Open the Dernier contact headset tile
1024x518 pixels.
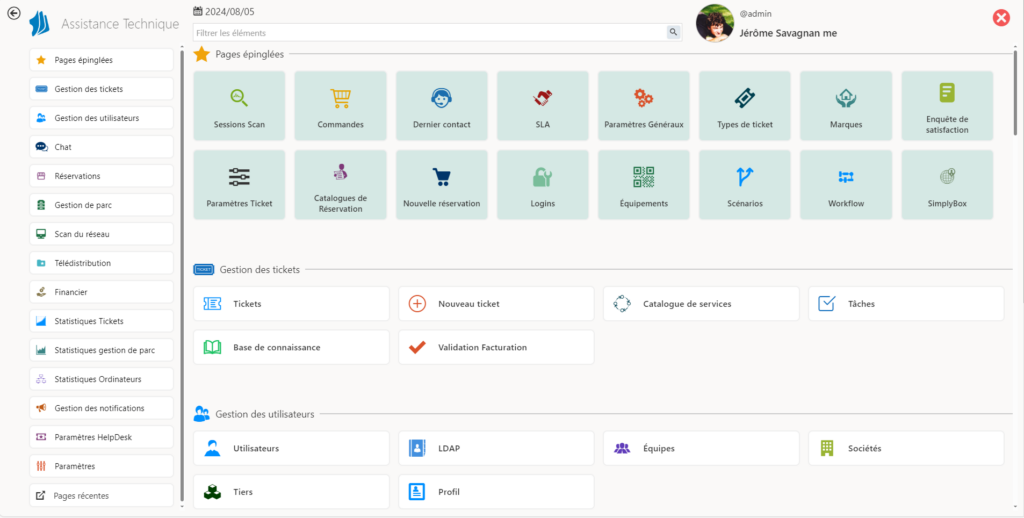(x=441, y=105)
